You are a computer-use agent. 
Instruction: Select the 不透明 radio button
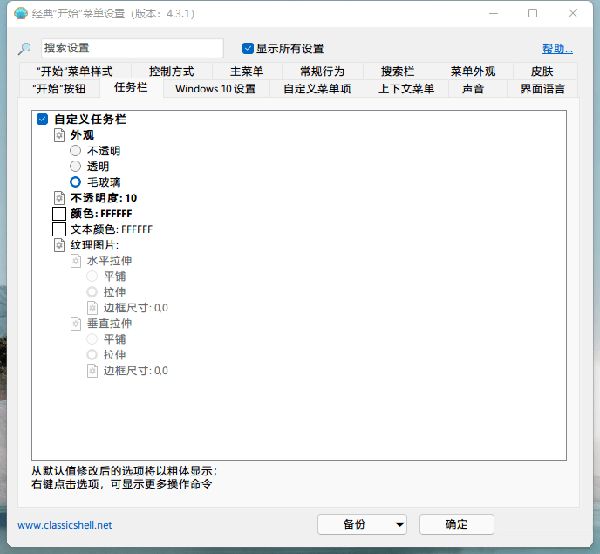[x=76, y=151]
